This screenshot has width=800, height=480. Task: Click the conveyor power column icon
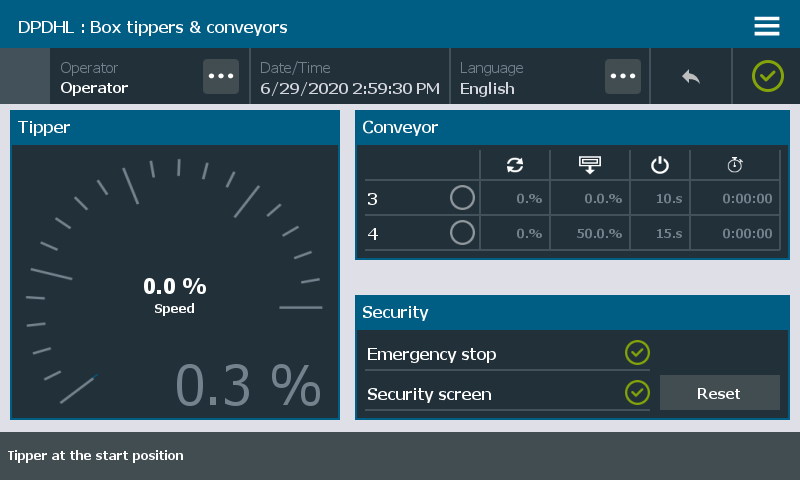point(659,165)
